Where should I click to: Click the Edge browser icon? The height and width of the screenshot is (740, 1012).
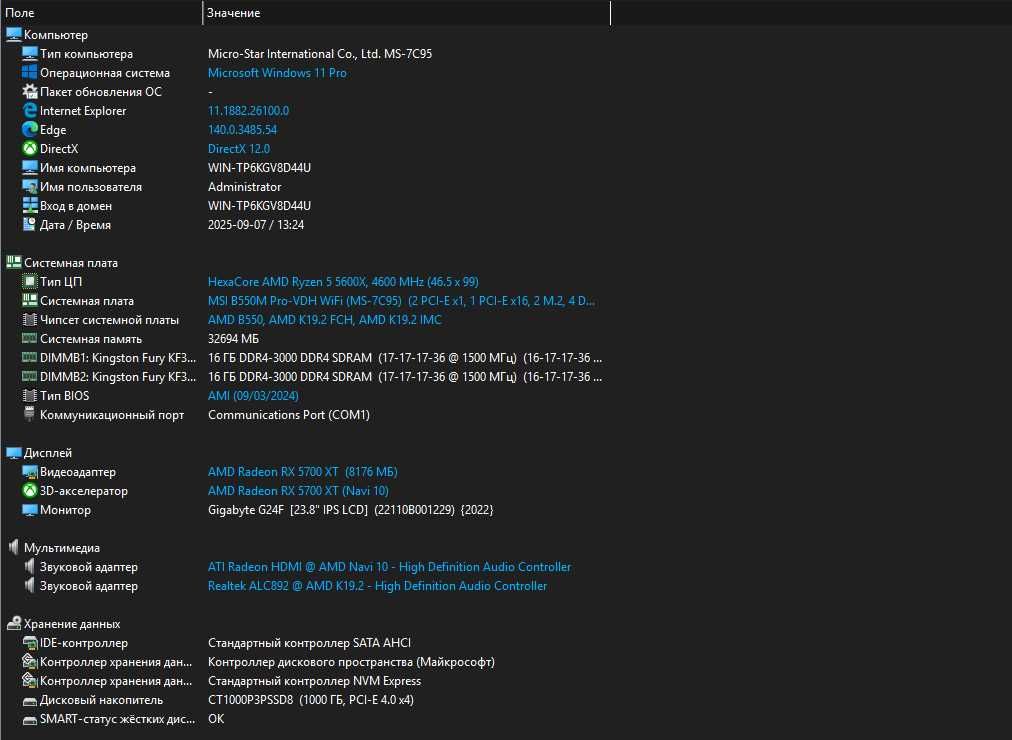[30, 130]
